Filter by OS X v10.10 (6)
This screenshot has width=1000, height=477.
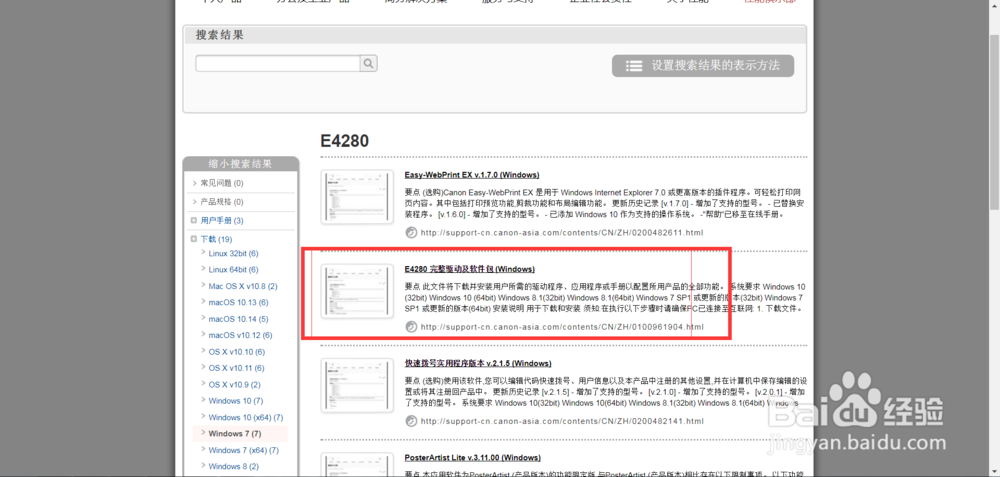(237, 352)
